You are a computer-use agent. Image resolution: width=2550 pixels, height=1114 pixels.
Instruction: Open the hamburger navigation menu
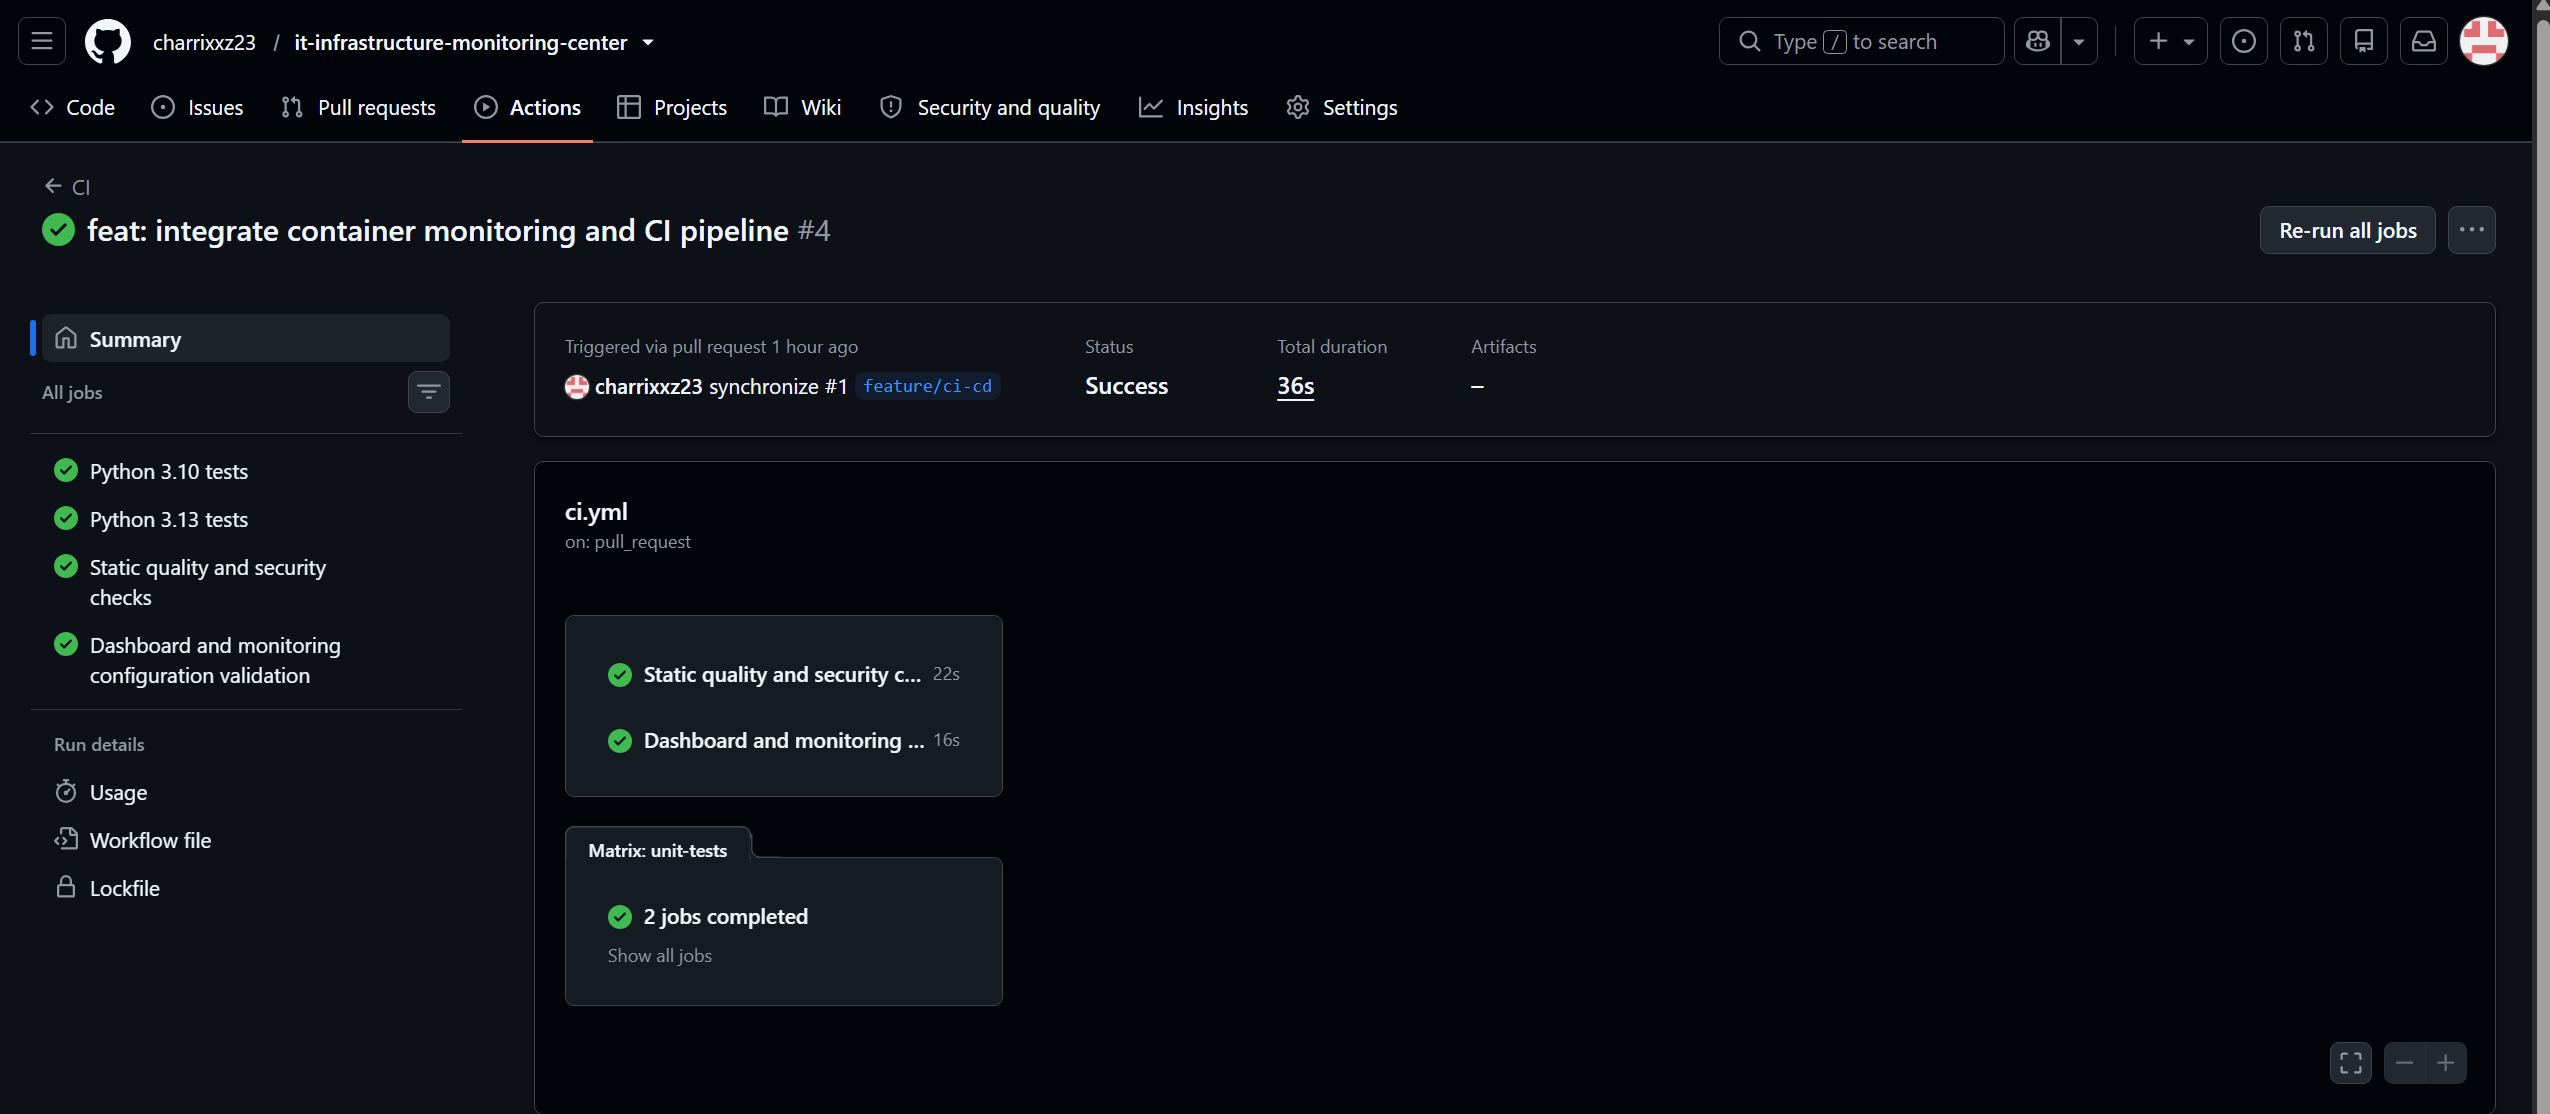click(x=42, y=41)
